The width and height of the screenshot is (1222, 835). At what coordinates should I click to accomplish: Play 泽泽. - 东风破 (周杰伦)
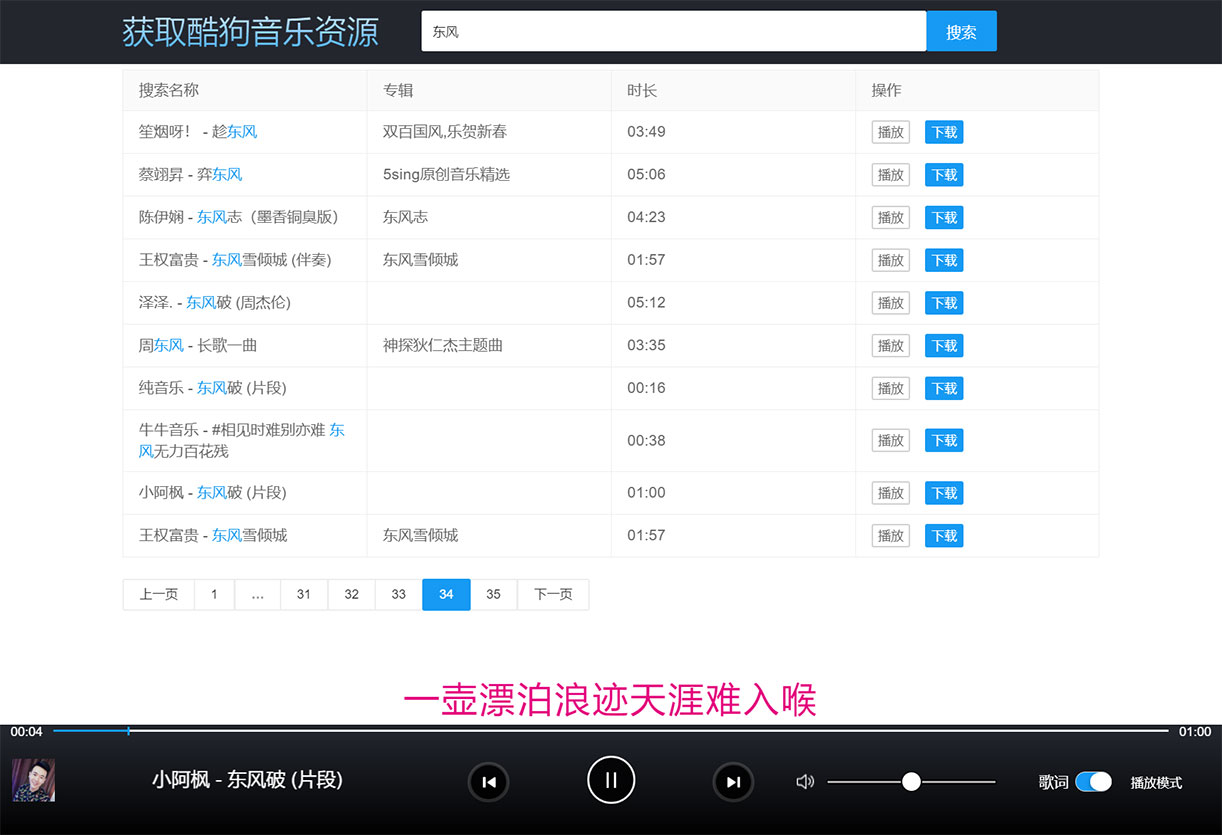(890, 302)
